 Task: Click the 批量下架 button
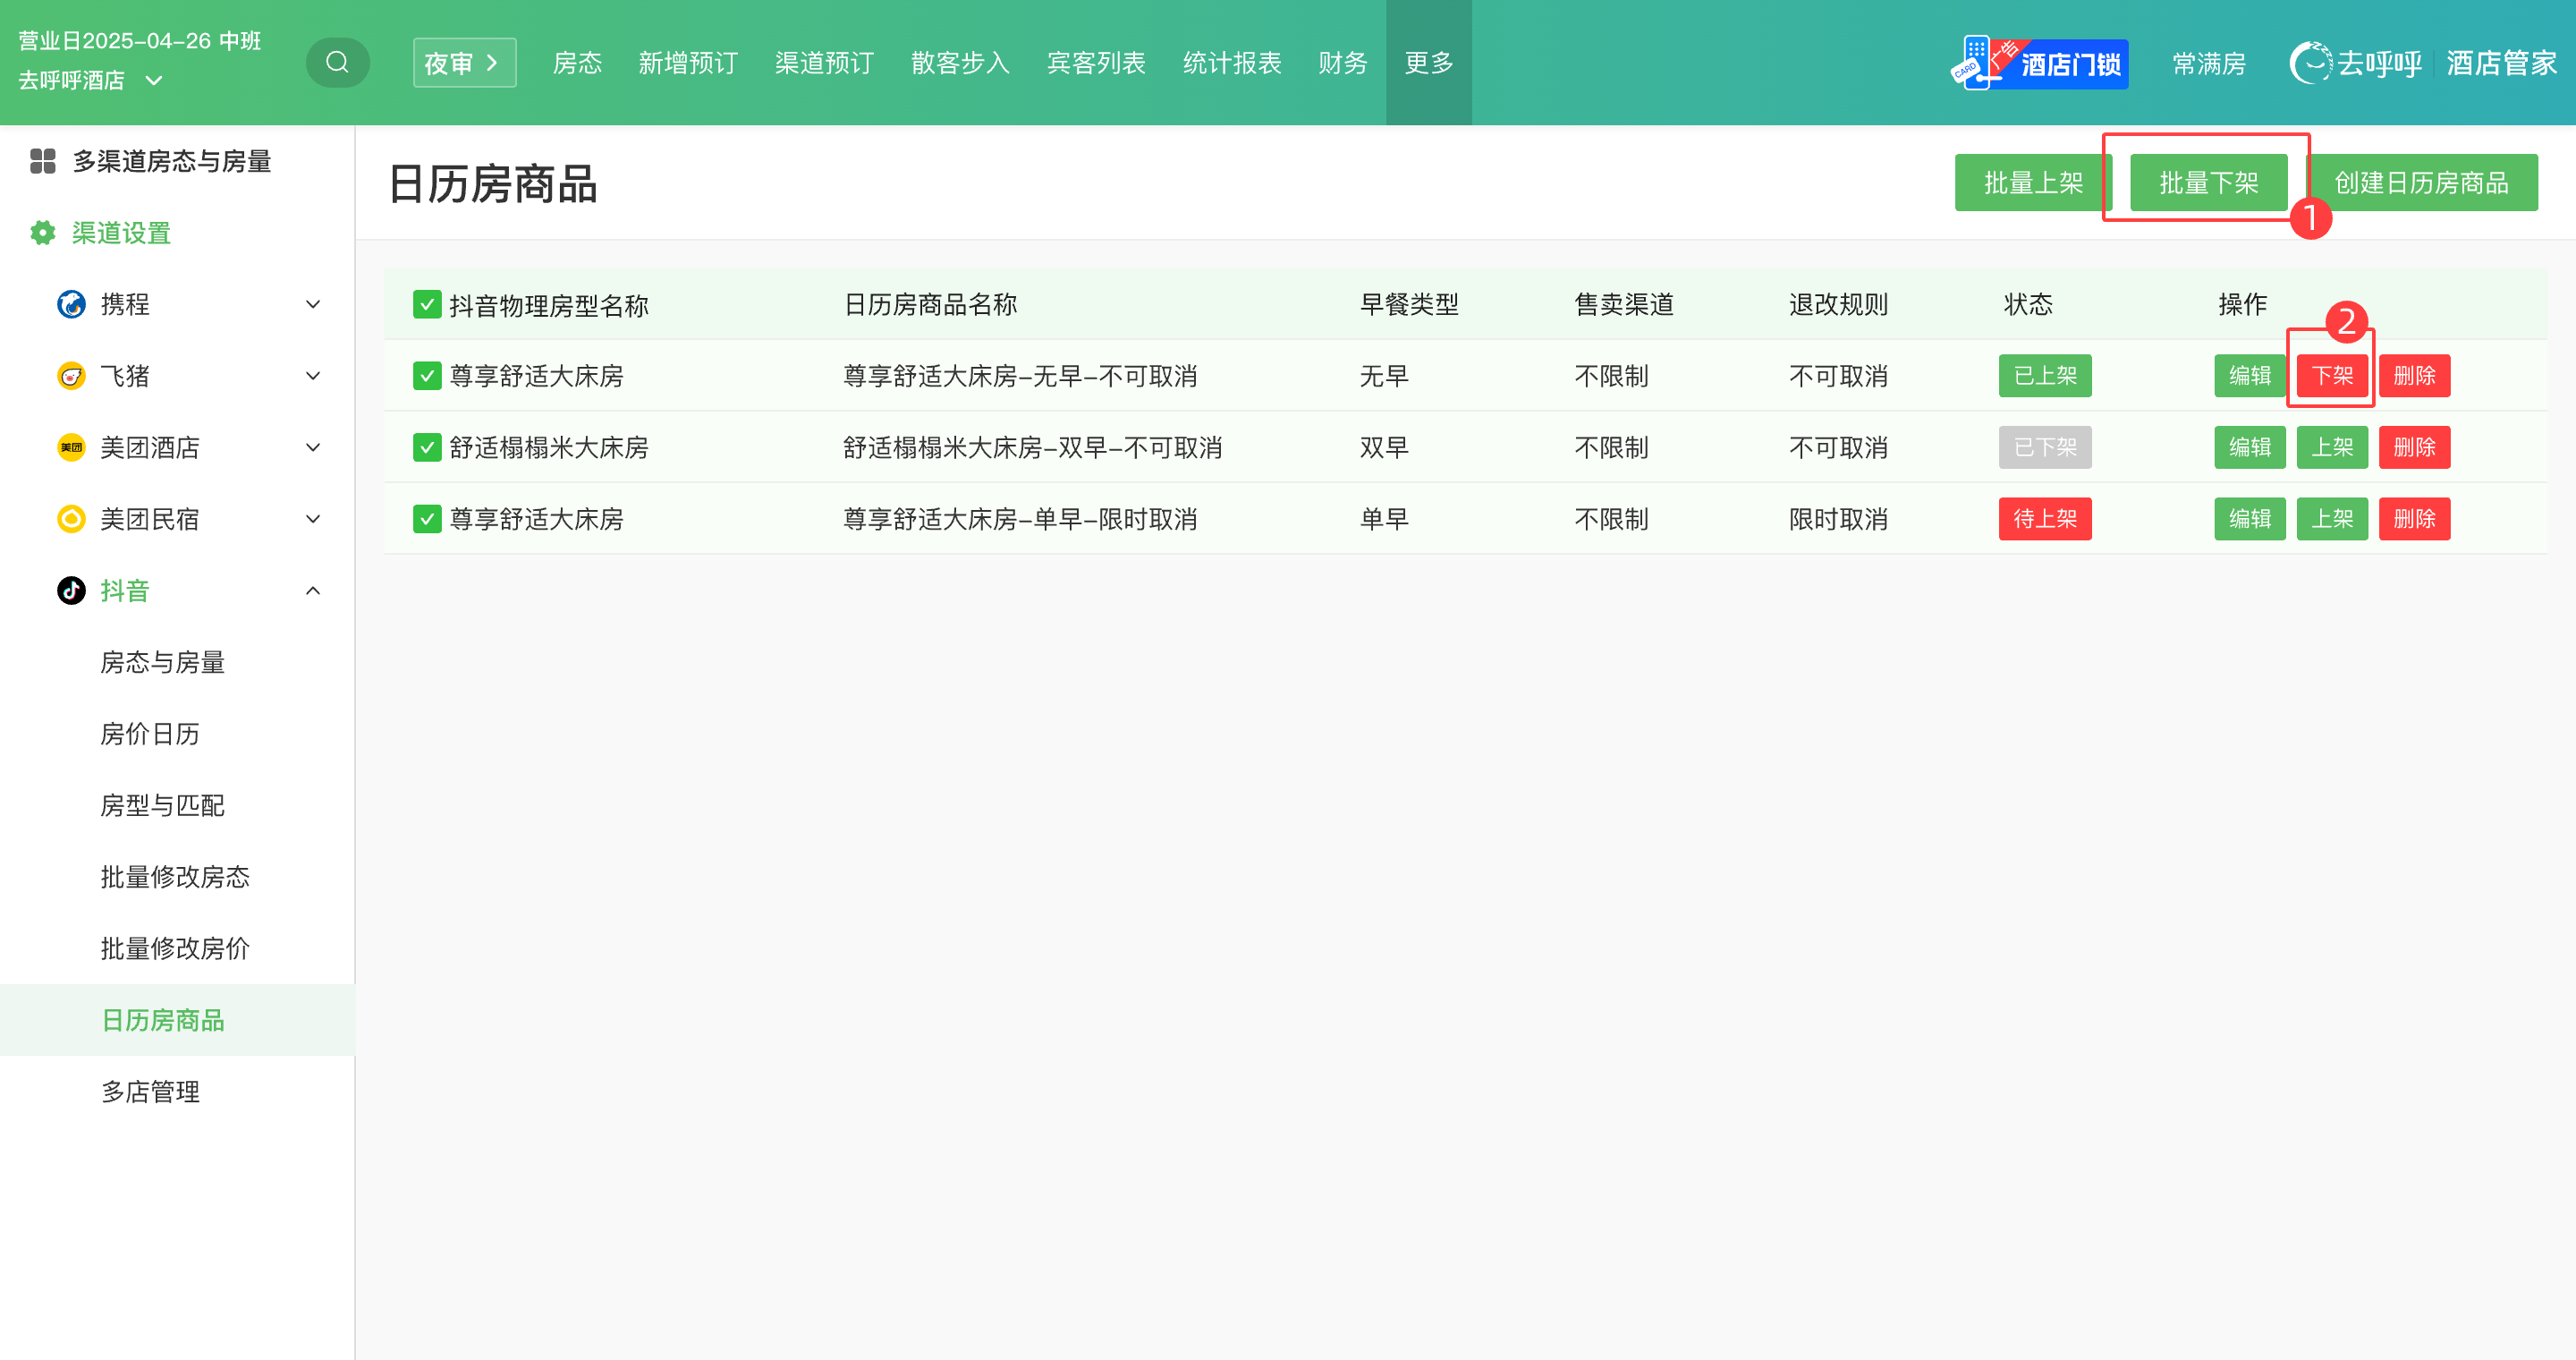[2208, 183]
